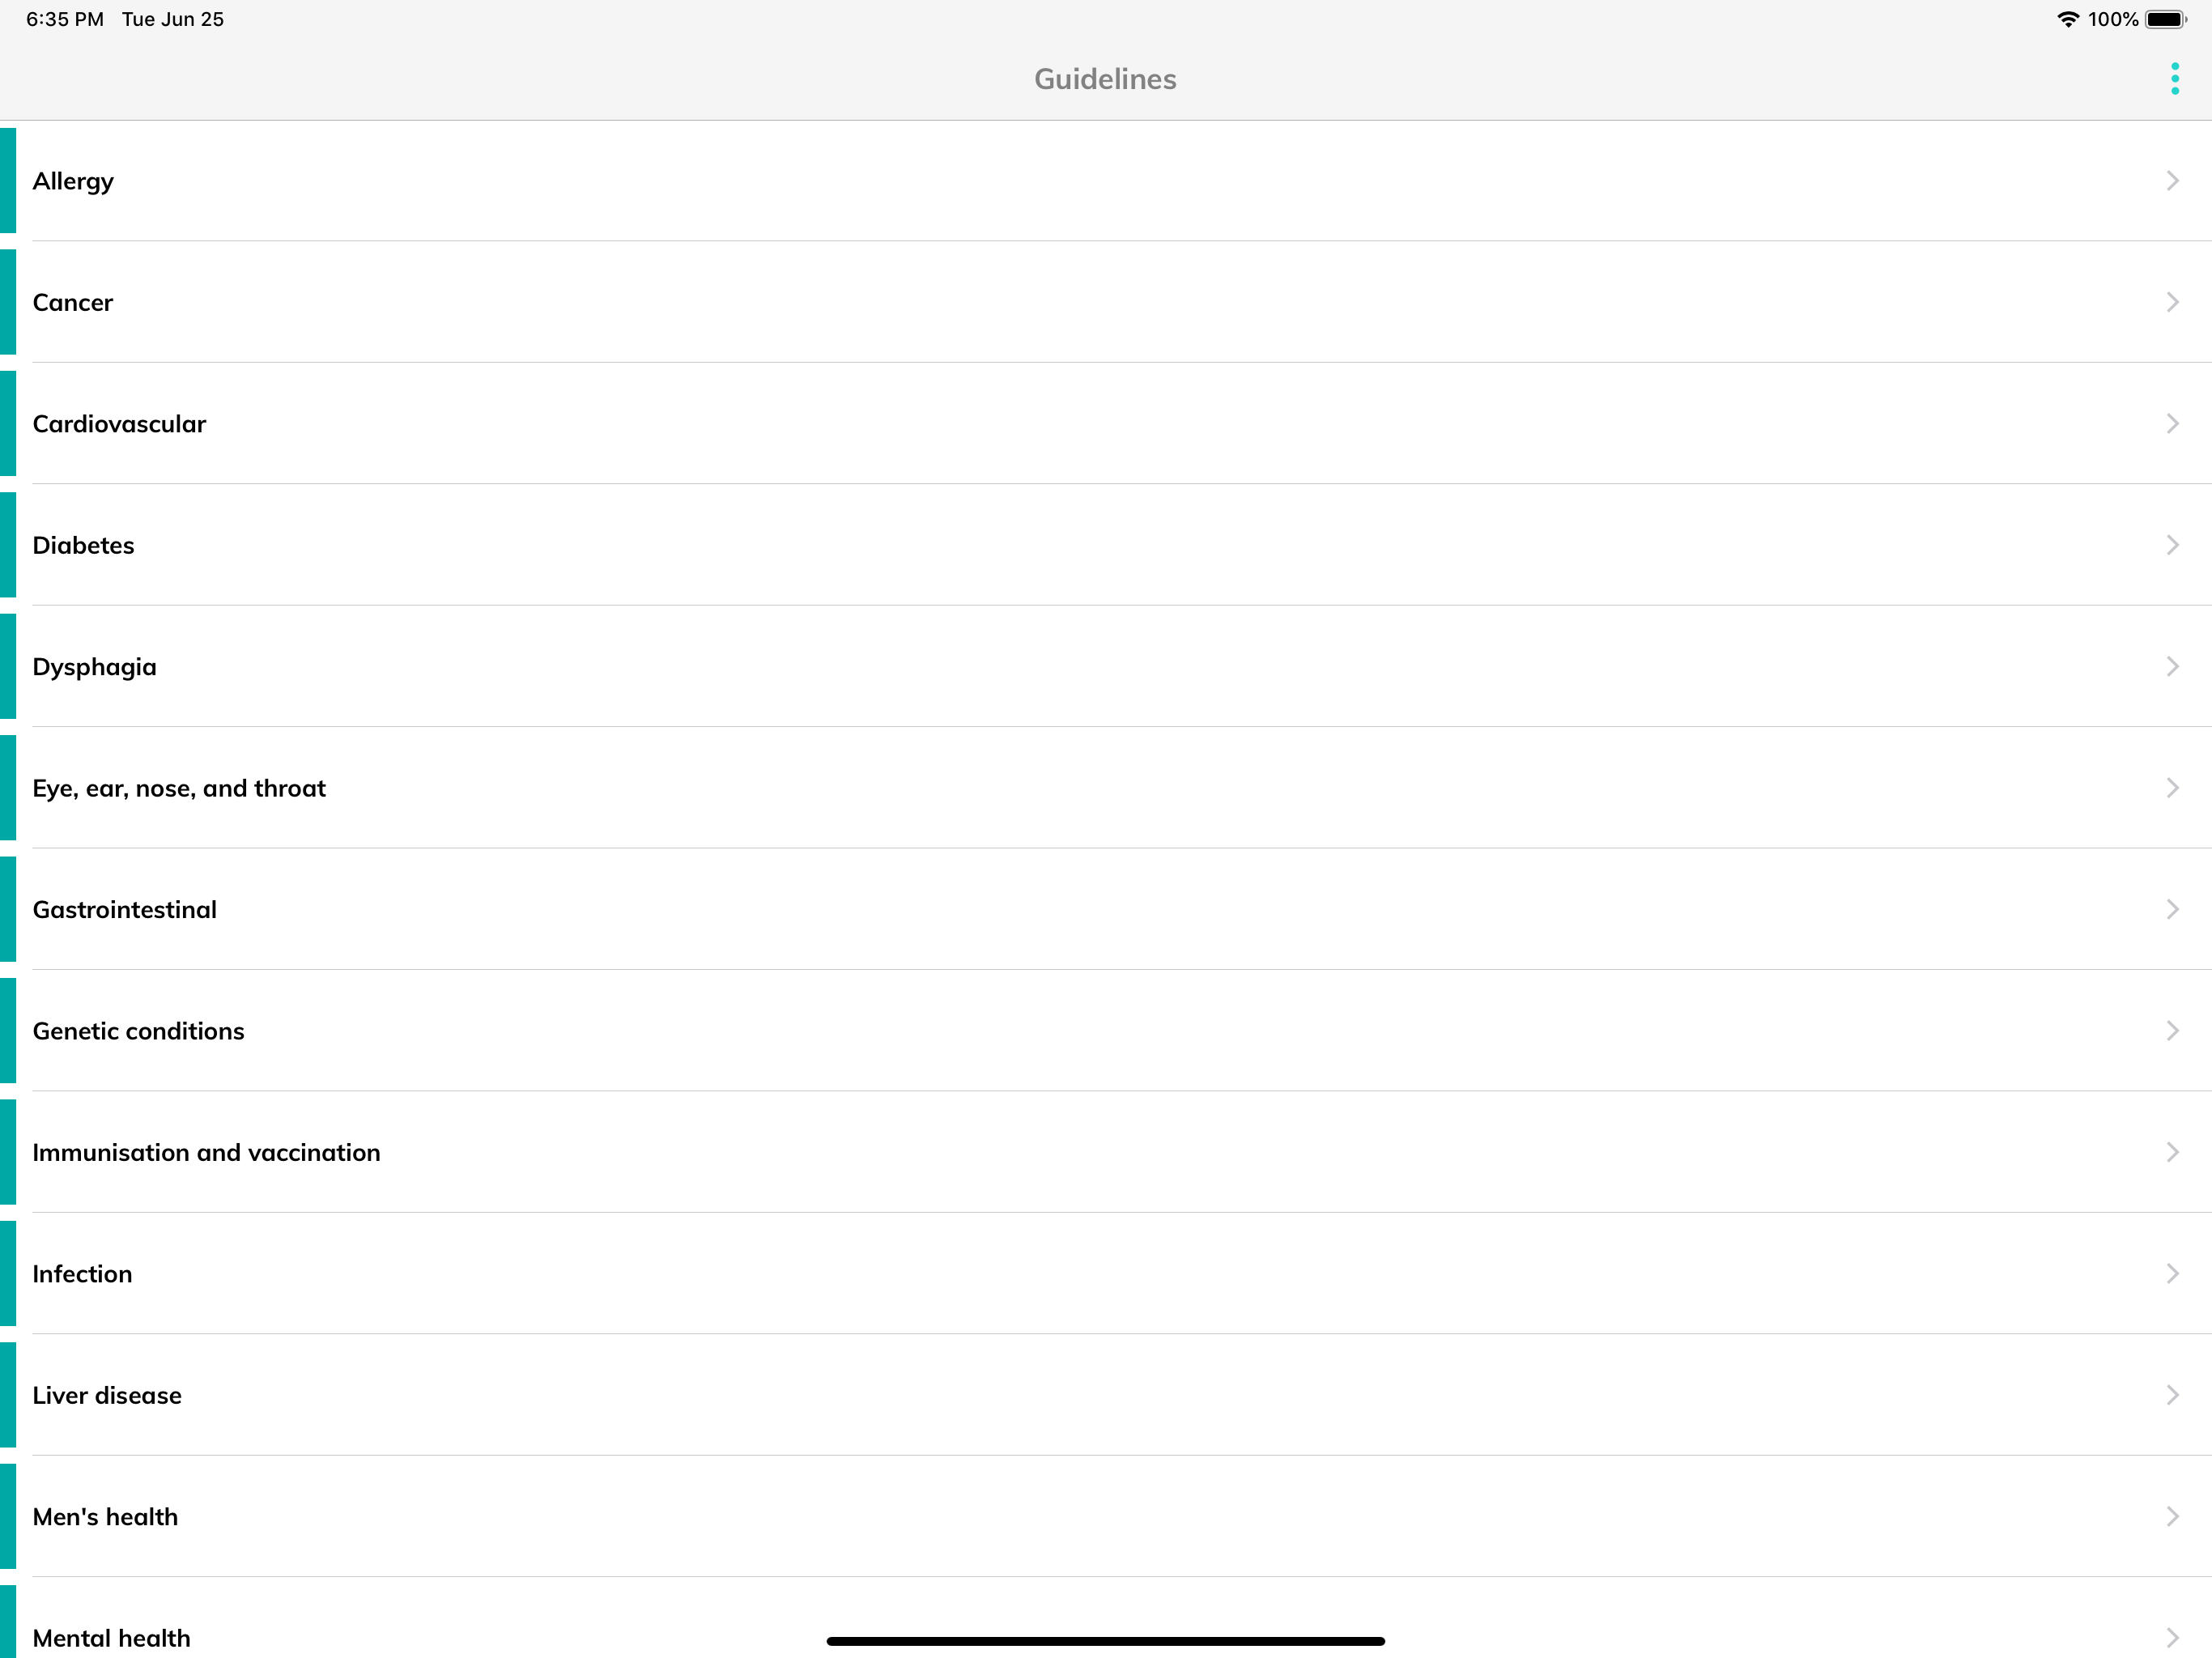The width and height of the screenshot is (2212, 1658).
Task: Expand the Cancer row chevron
Action: point(2172,302)
